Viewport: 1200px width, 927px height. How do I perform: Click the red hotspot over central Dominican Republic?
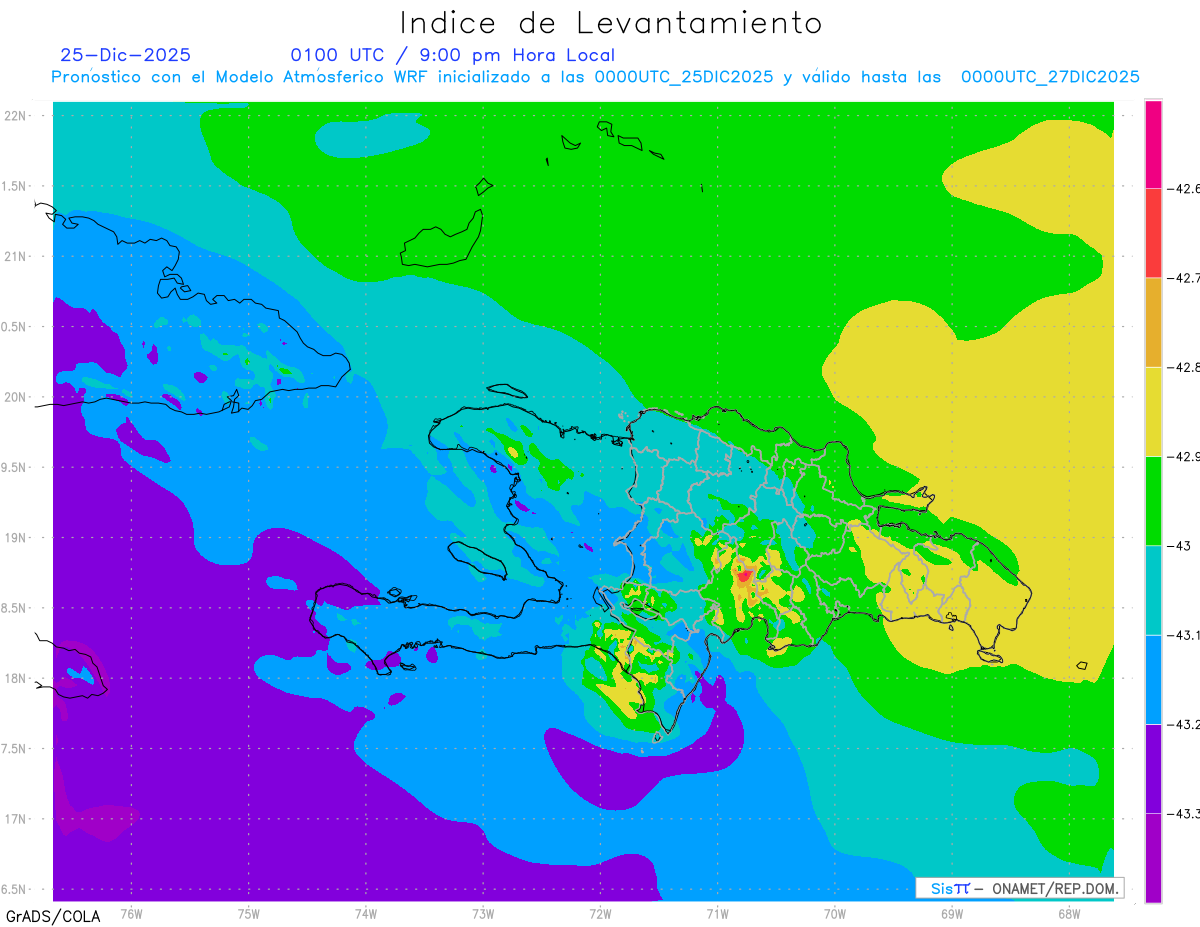click(745, 575)
